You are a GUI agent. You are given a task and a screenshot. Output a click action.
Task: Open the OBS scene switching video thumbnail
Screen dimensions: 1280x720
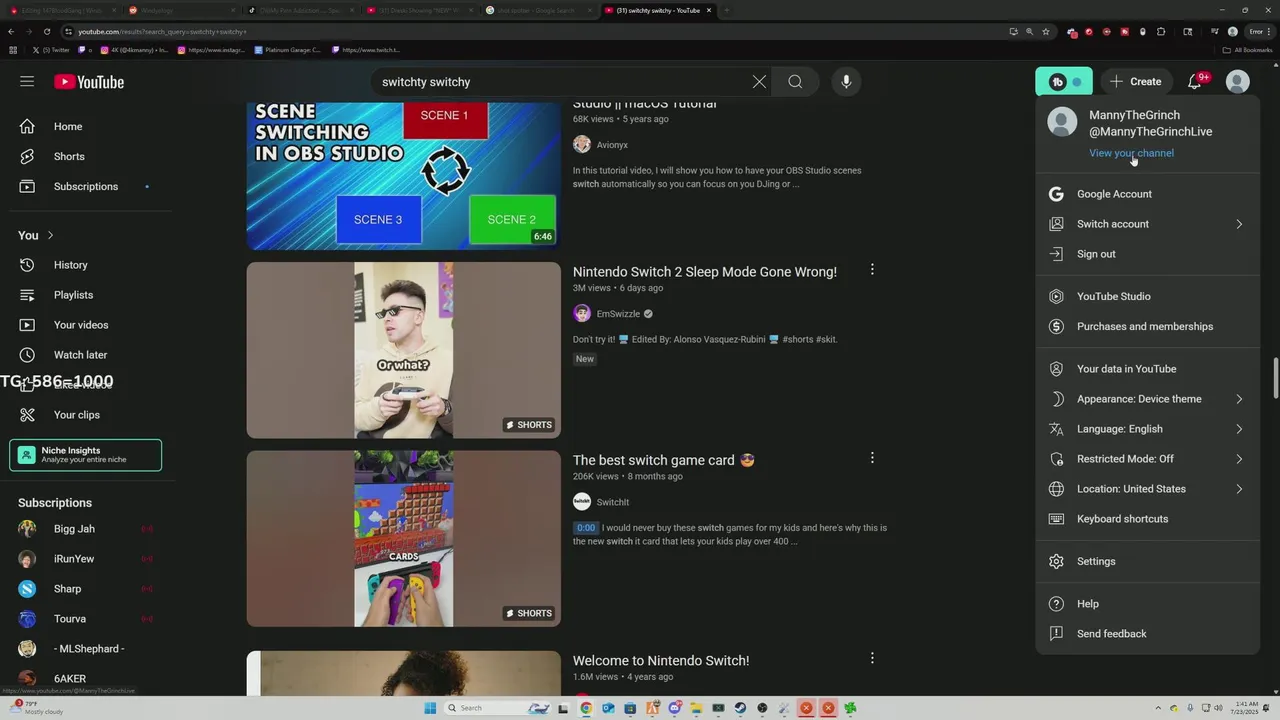pyautogui.click(x=404, y=175)
